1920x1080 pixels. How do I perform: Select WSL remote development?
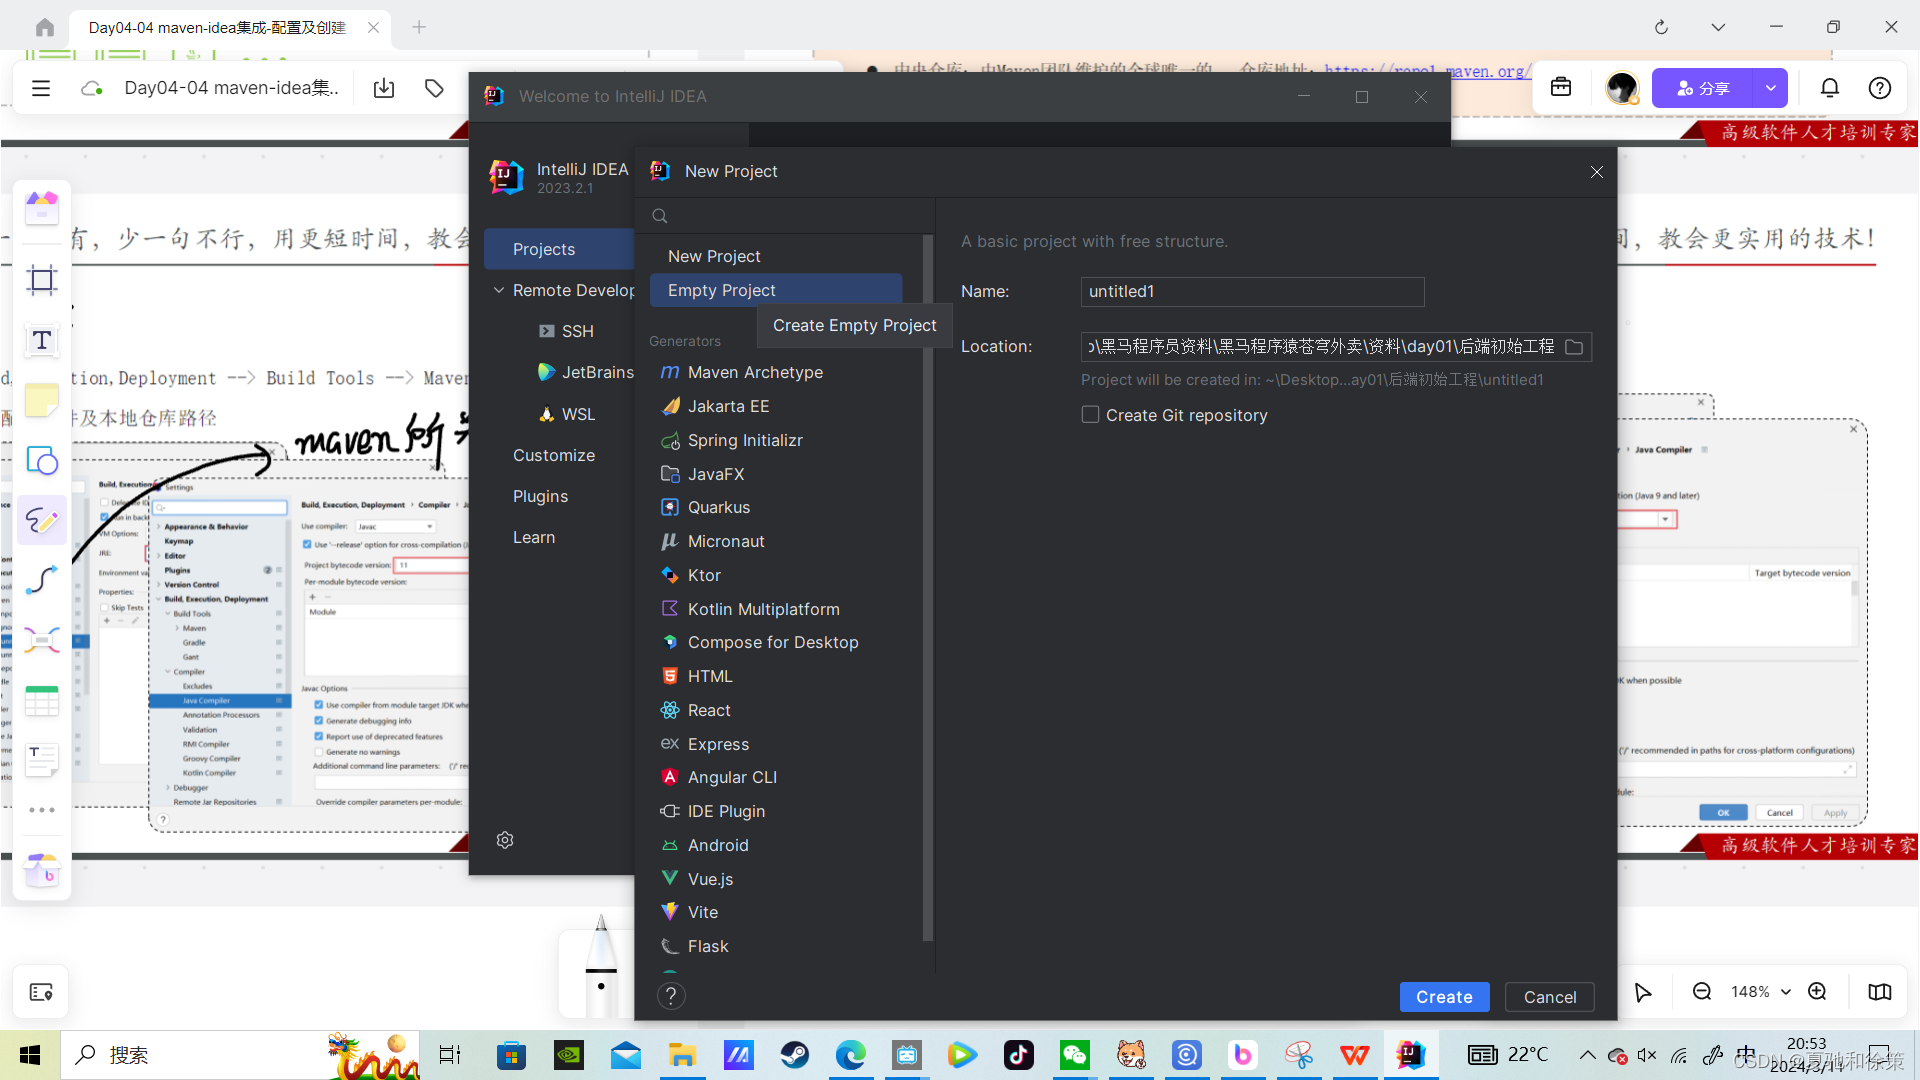567,414
